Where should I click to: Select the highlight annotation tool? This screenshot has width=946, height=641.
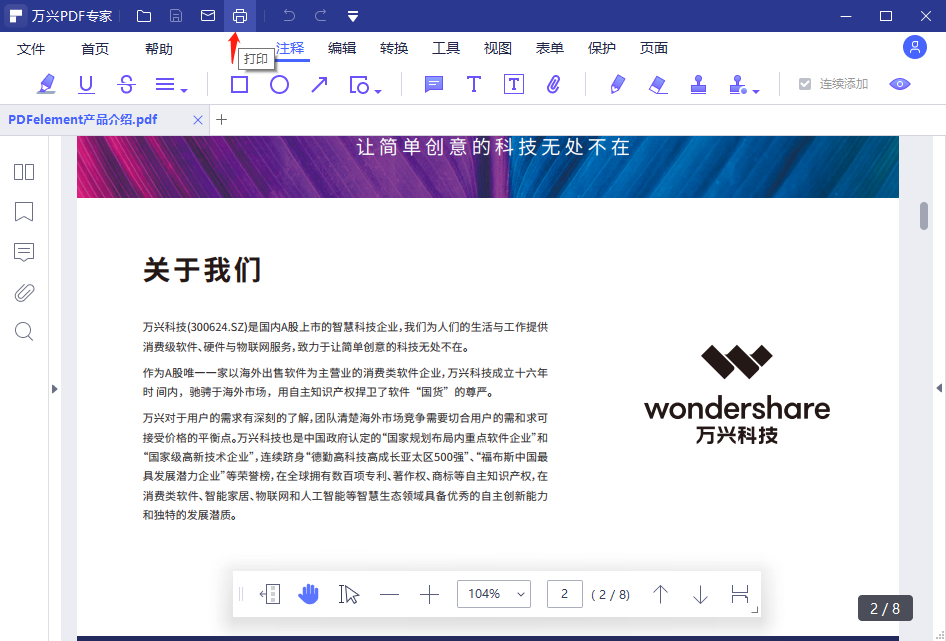(x=46, y=84)
